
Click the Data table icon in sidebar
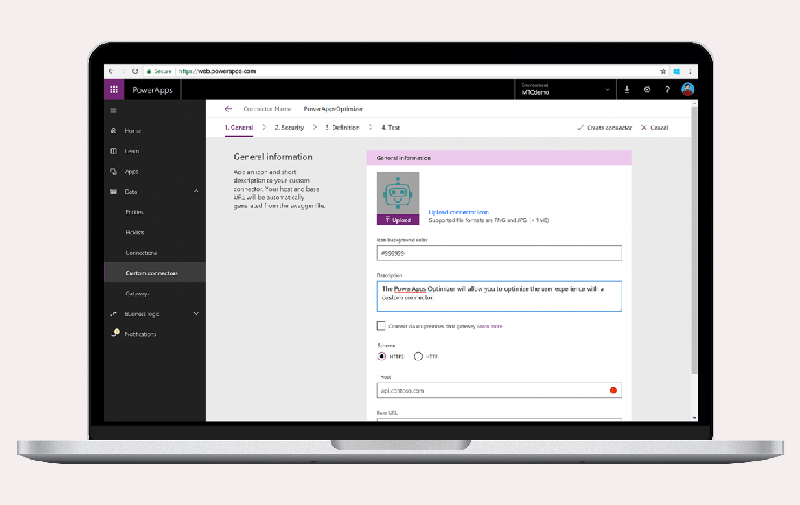pos(113,192)
